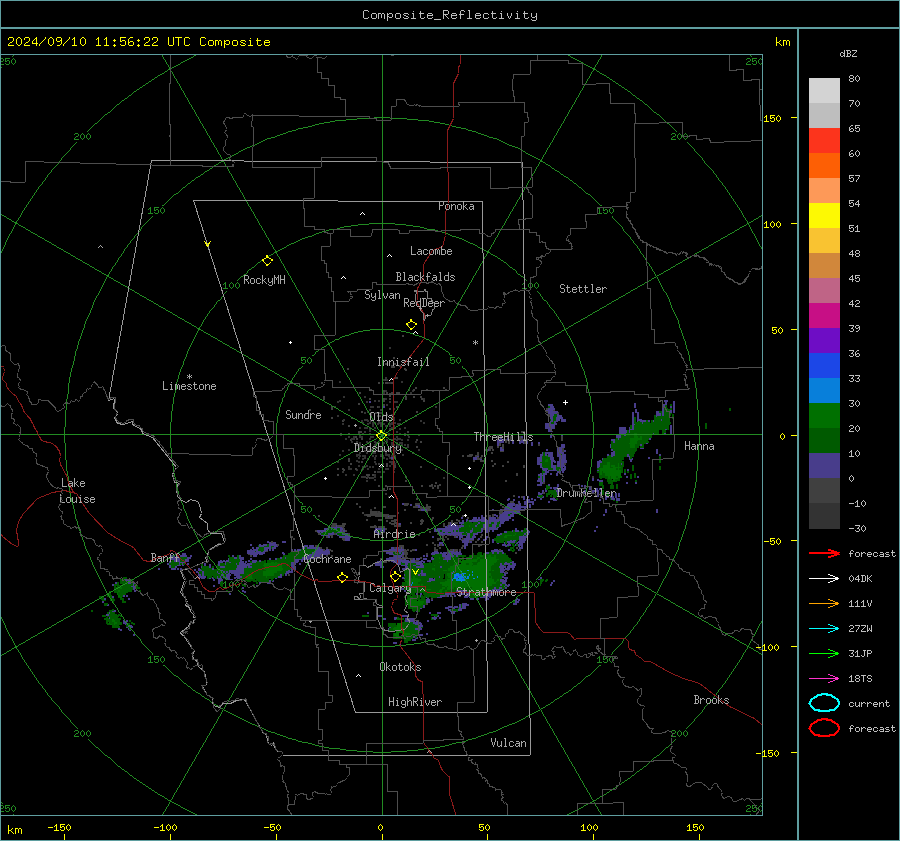Click the orange 111V arrow icon
The width and height of the screenshot is (900, 841).
click(824, 603)
